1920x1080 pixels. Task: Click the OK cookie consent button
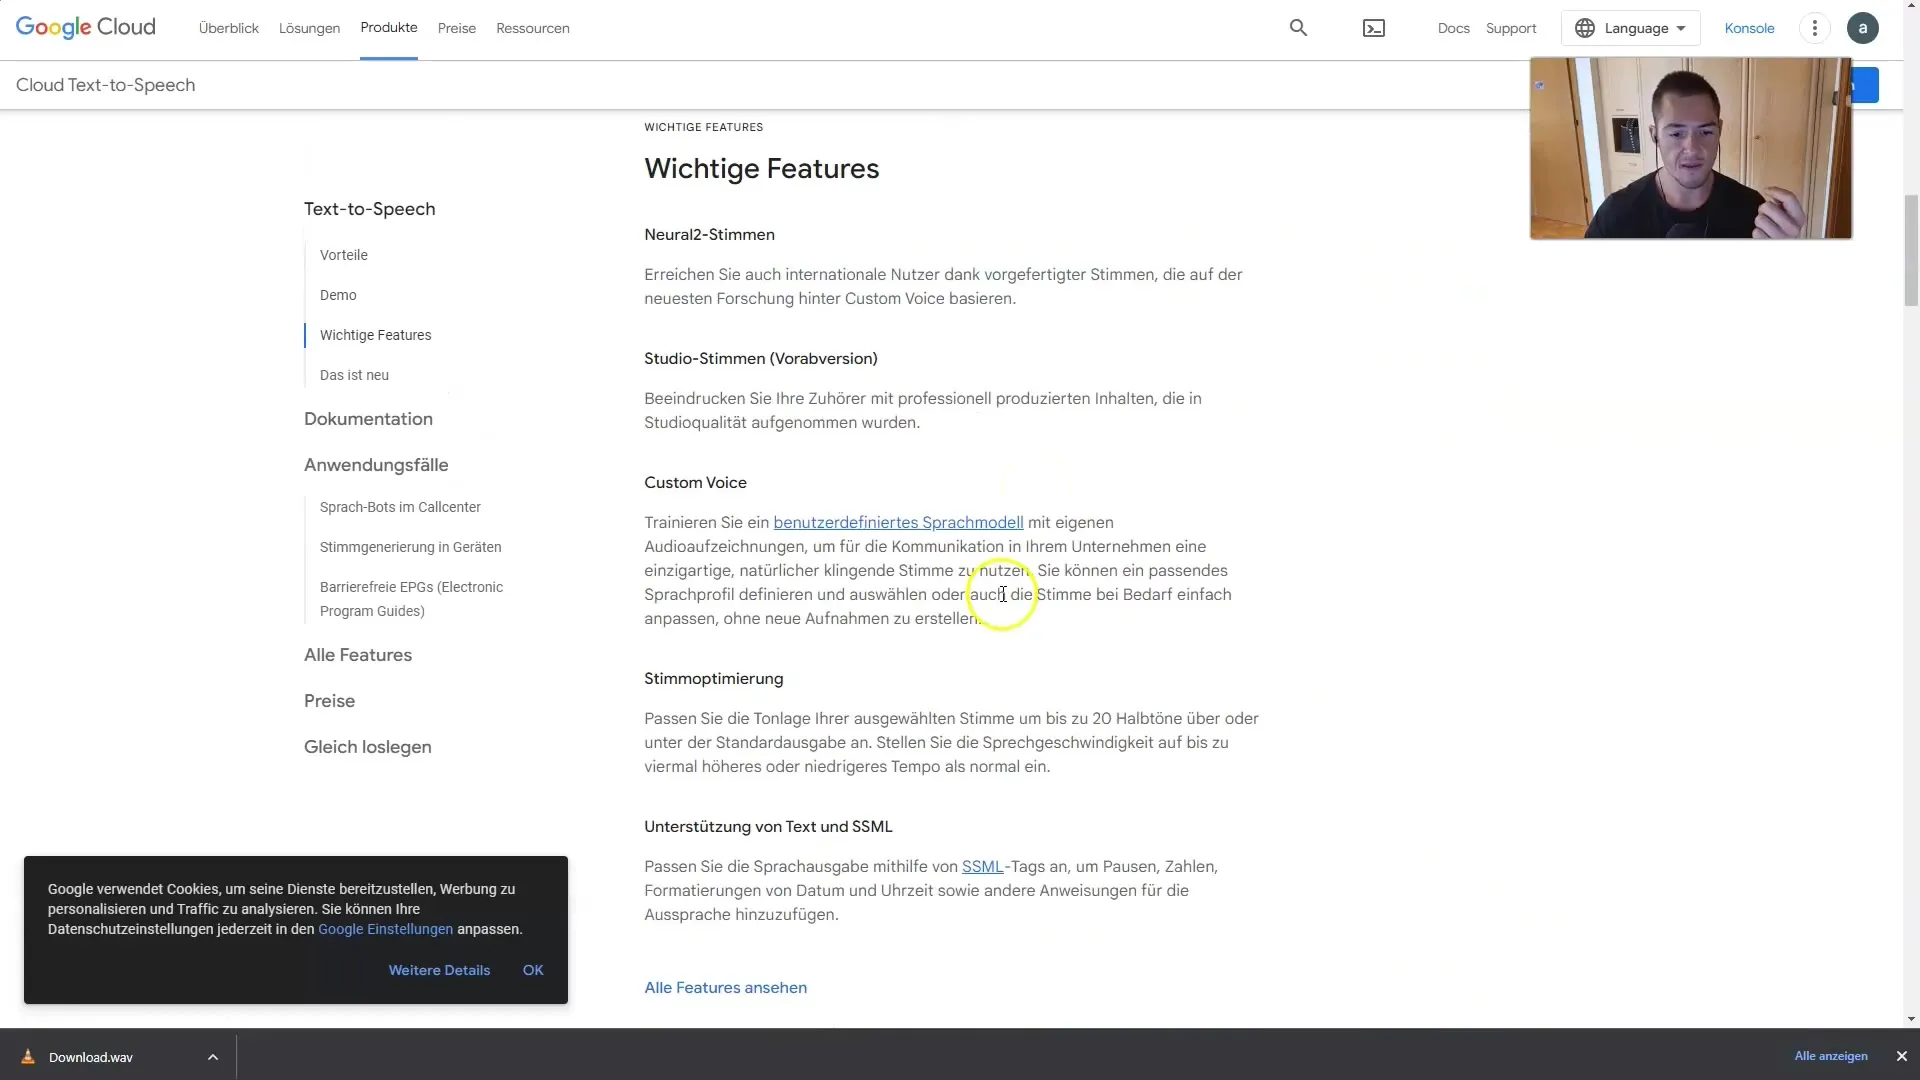pos(533,969)
